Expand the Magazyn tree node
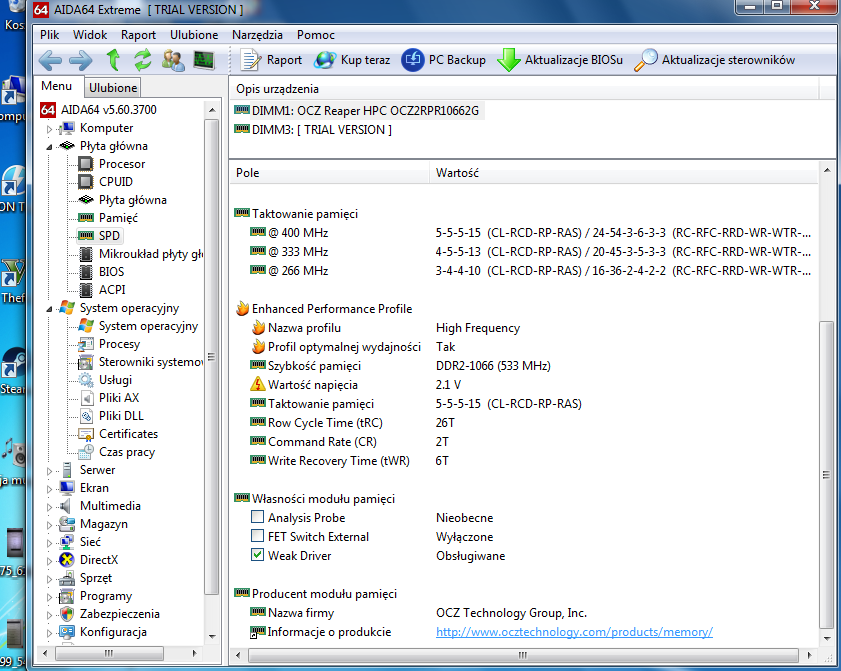Viewport: 841px width, 671px height. coord(49,525)
